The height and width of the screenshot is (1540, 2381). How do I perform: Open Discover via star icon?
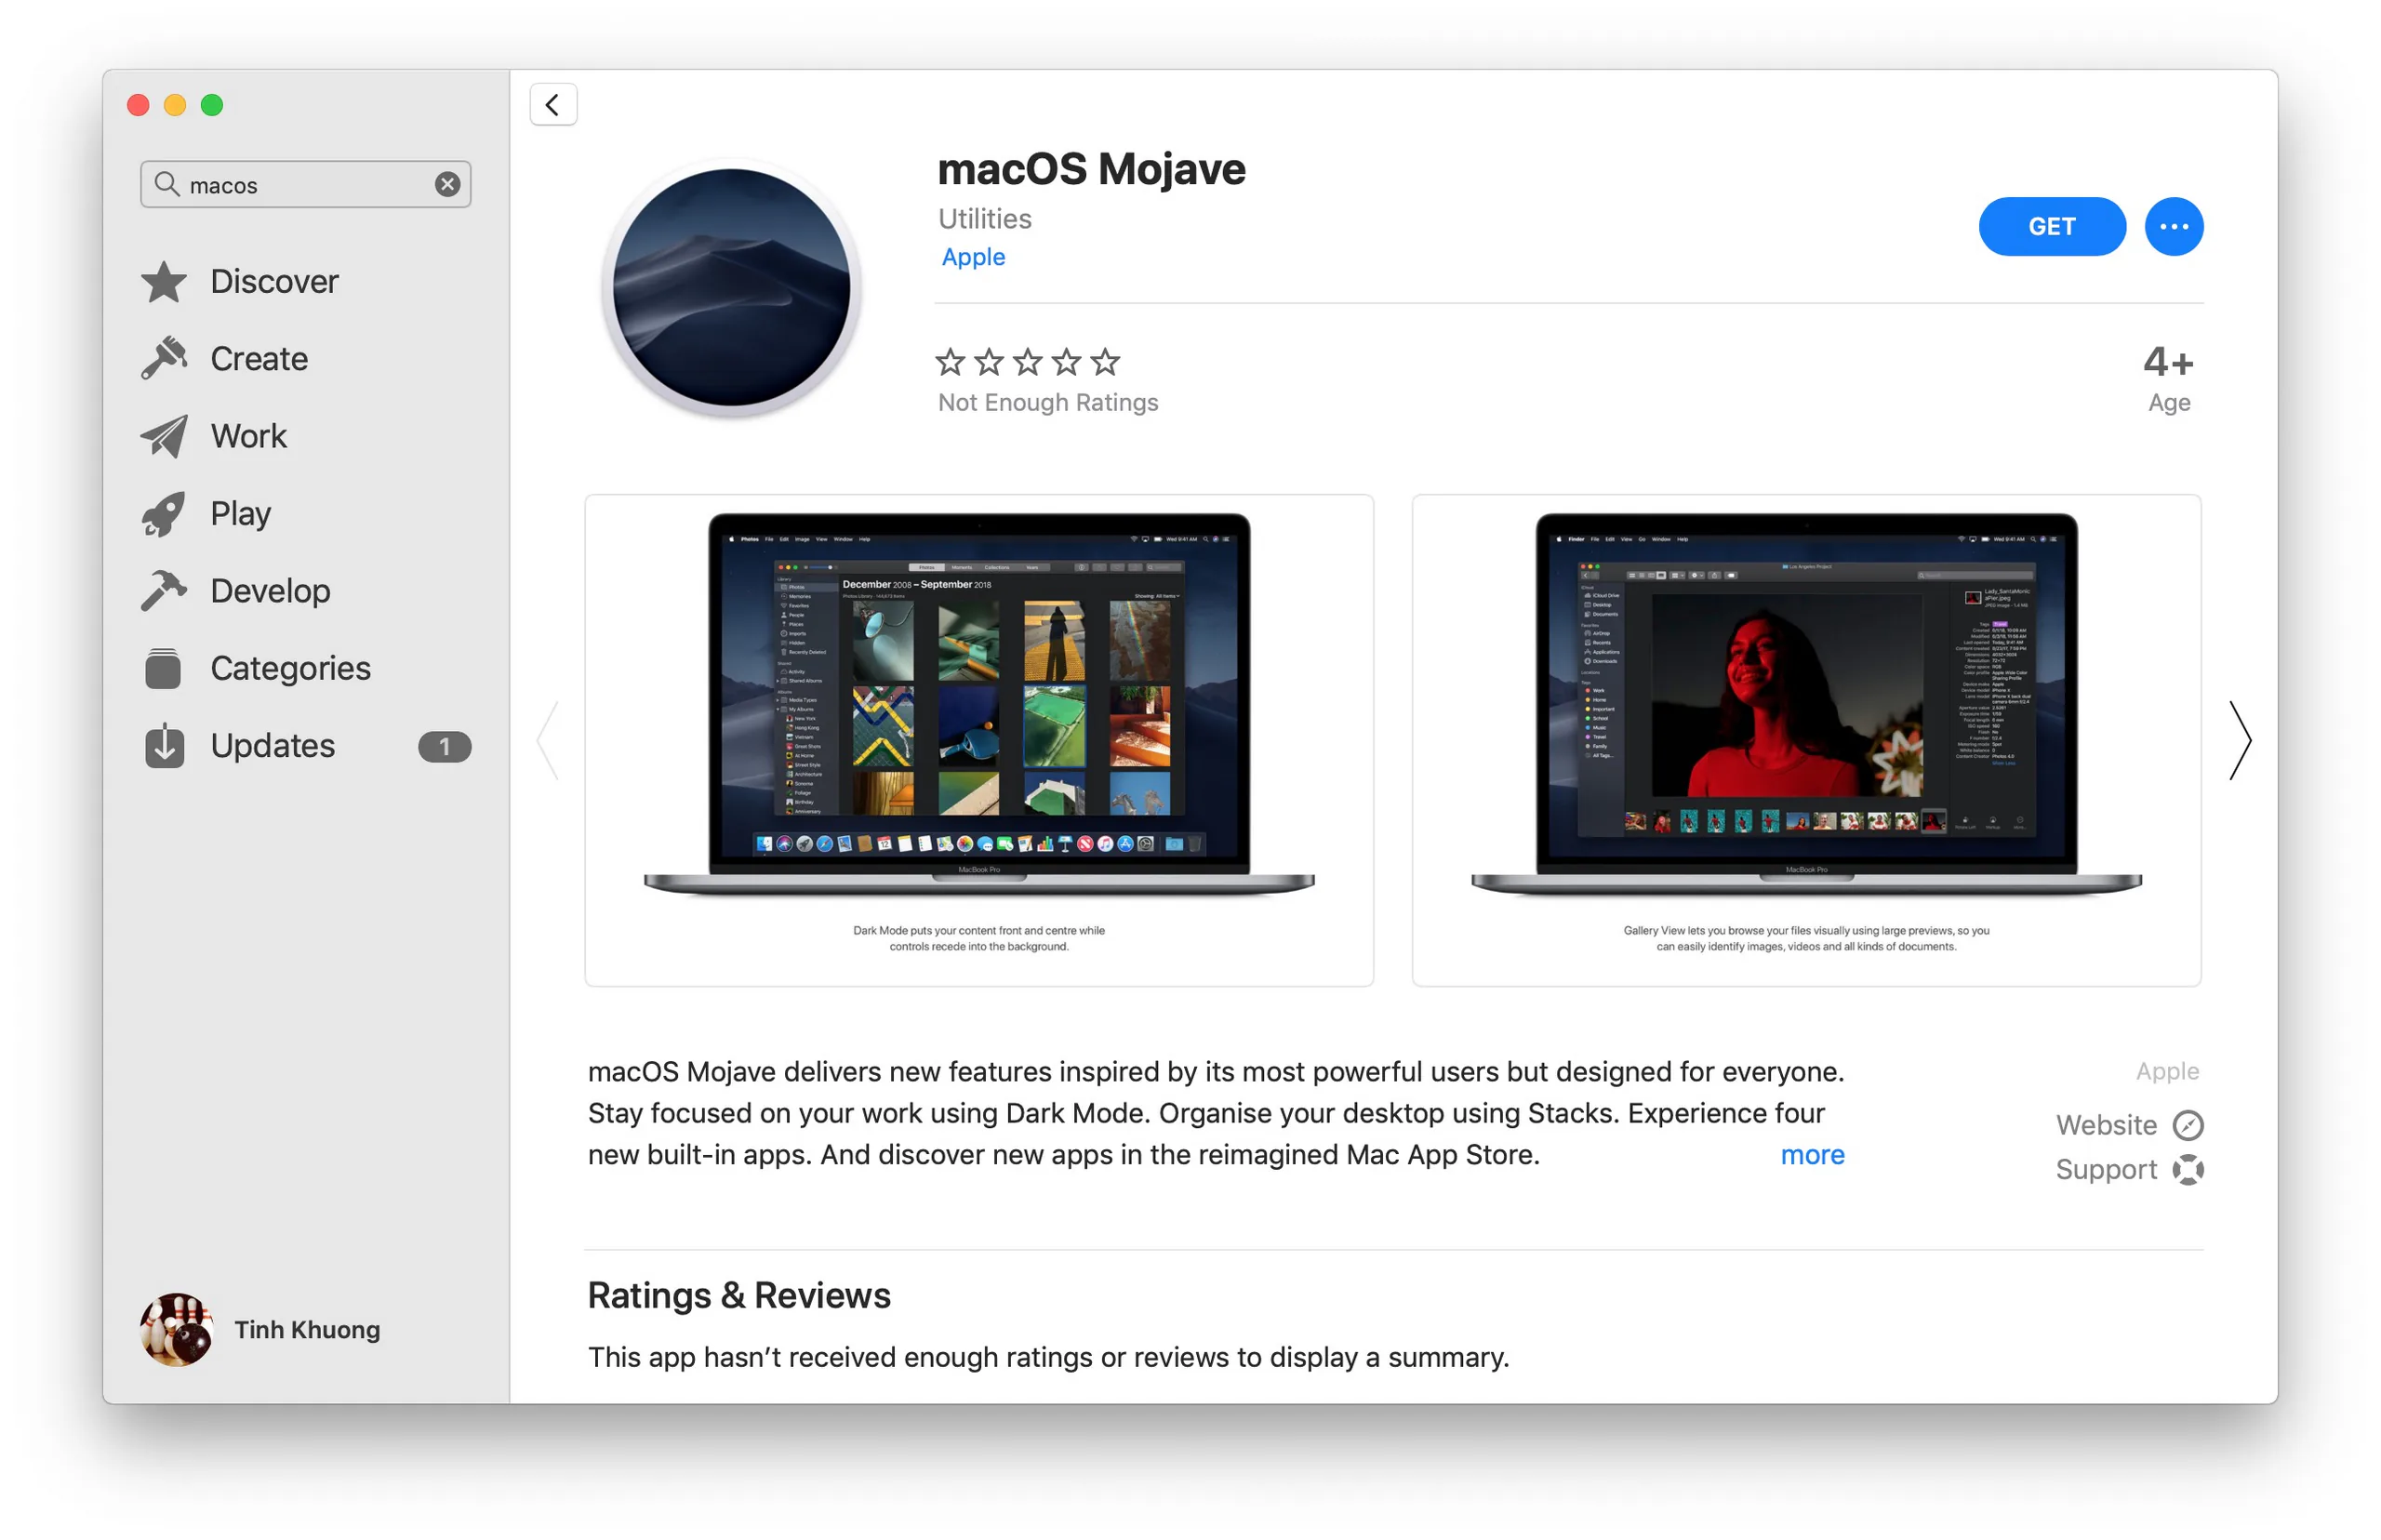click(164, 281)
